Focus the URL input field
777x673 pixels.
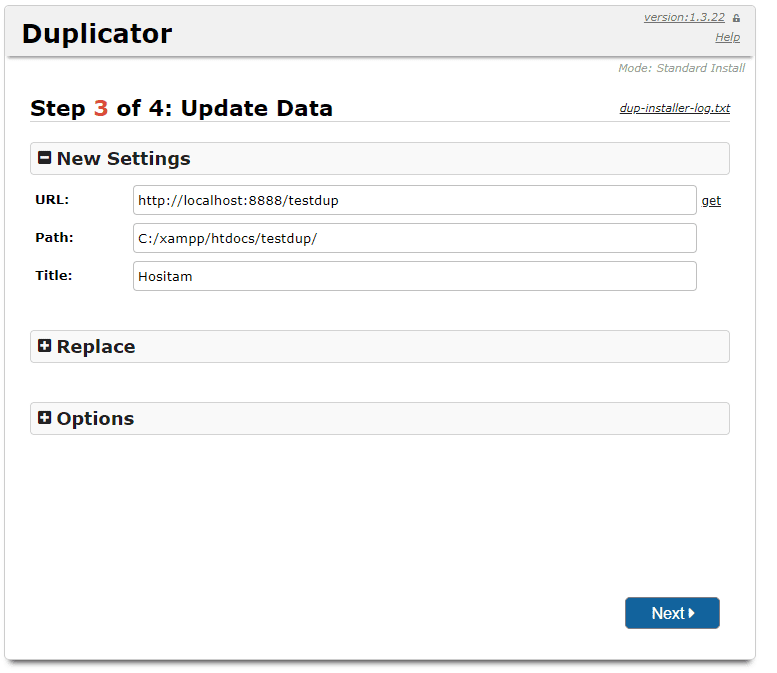pos(414,200)
